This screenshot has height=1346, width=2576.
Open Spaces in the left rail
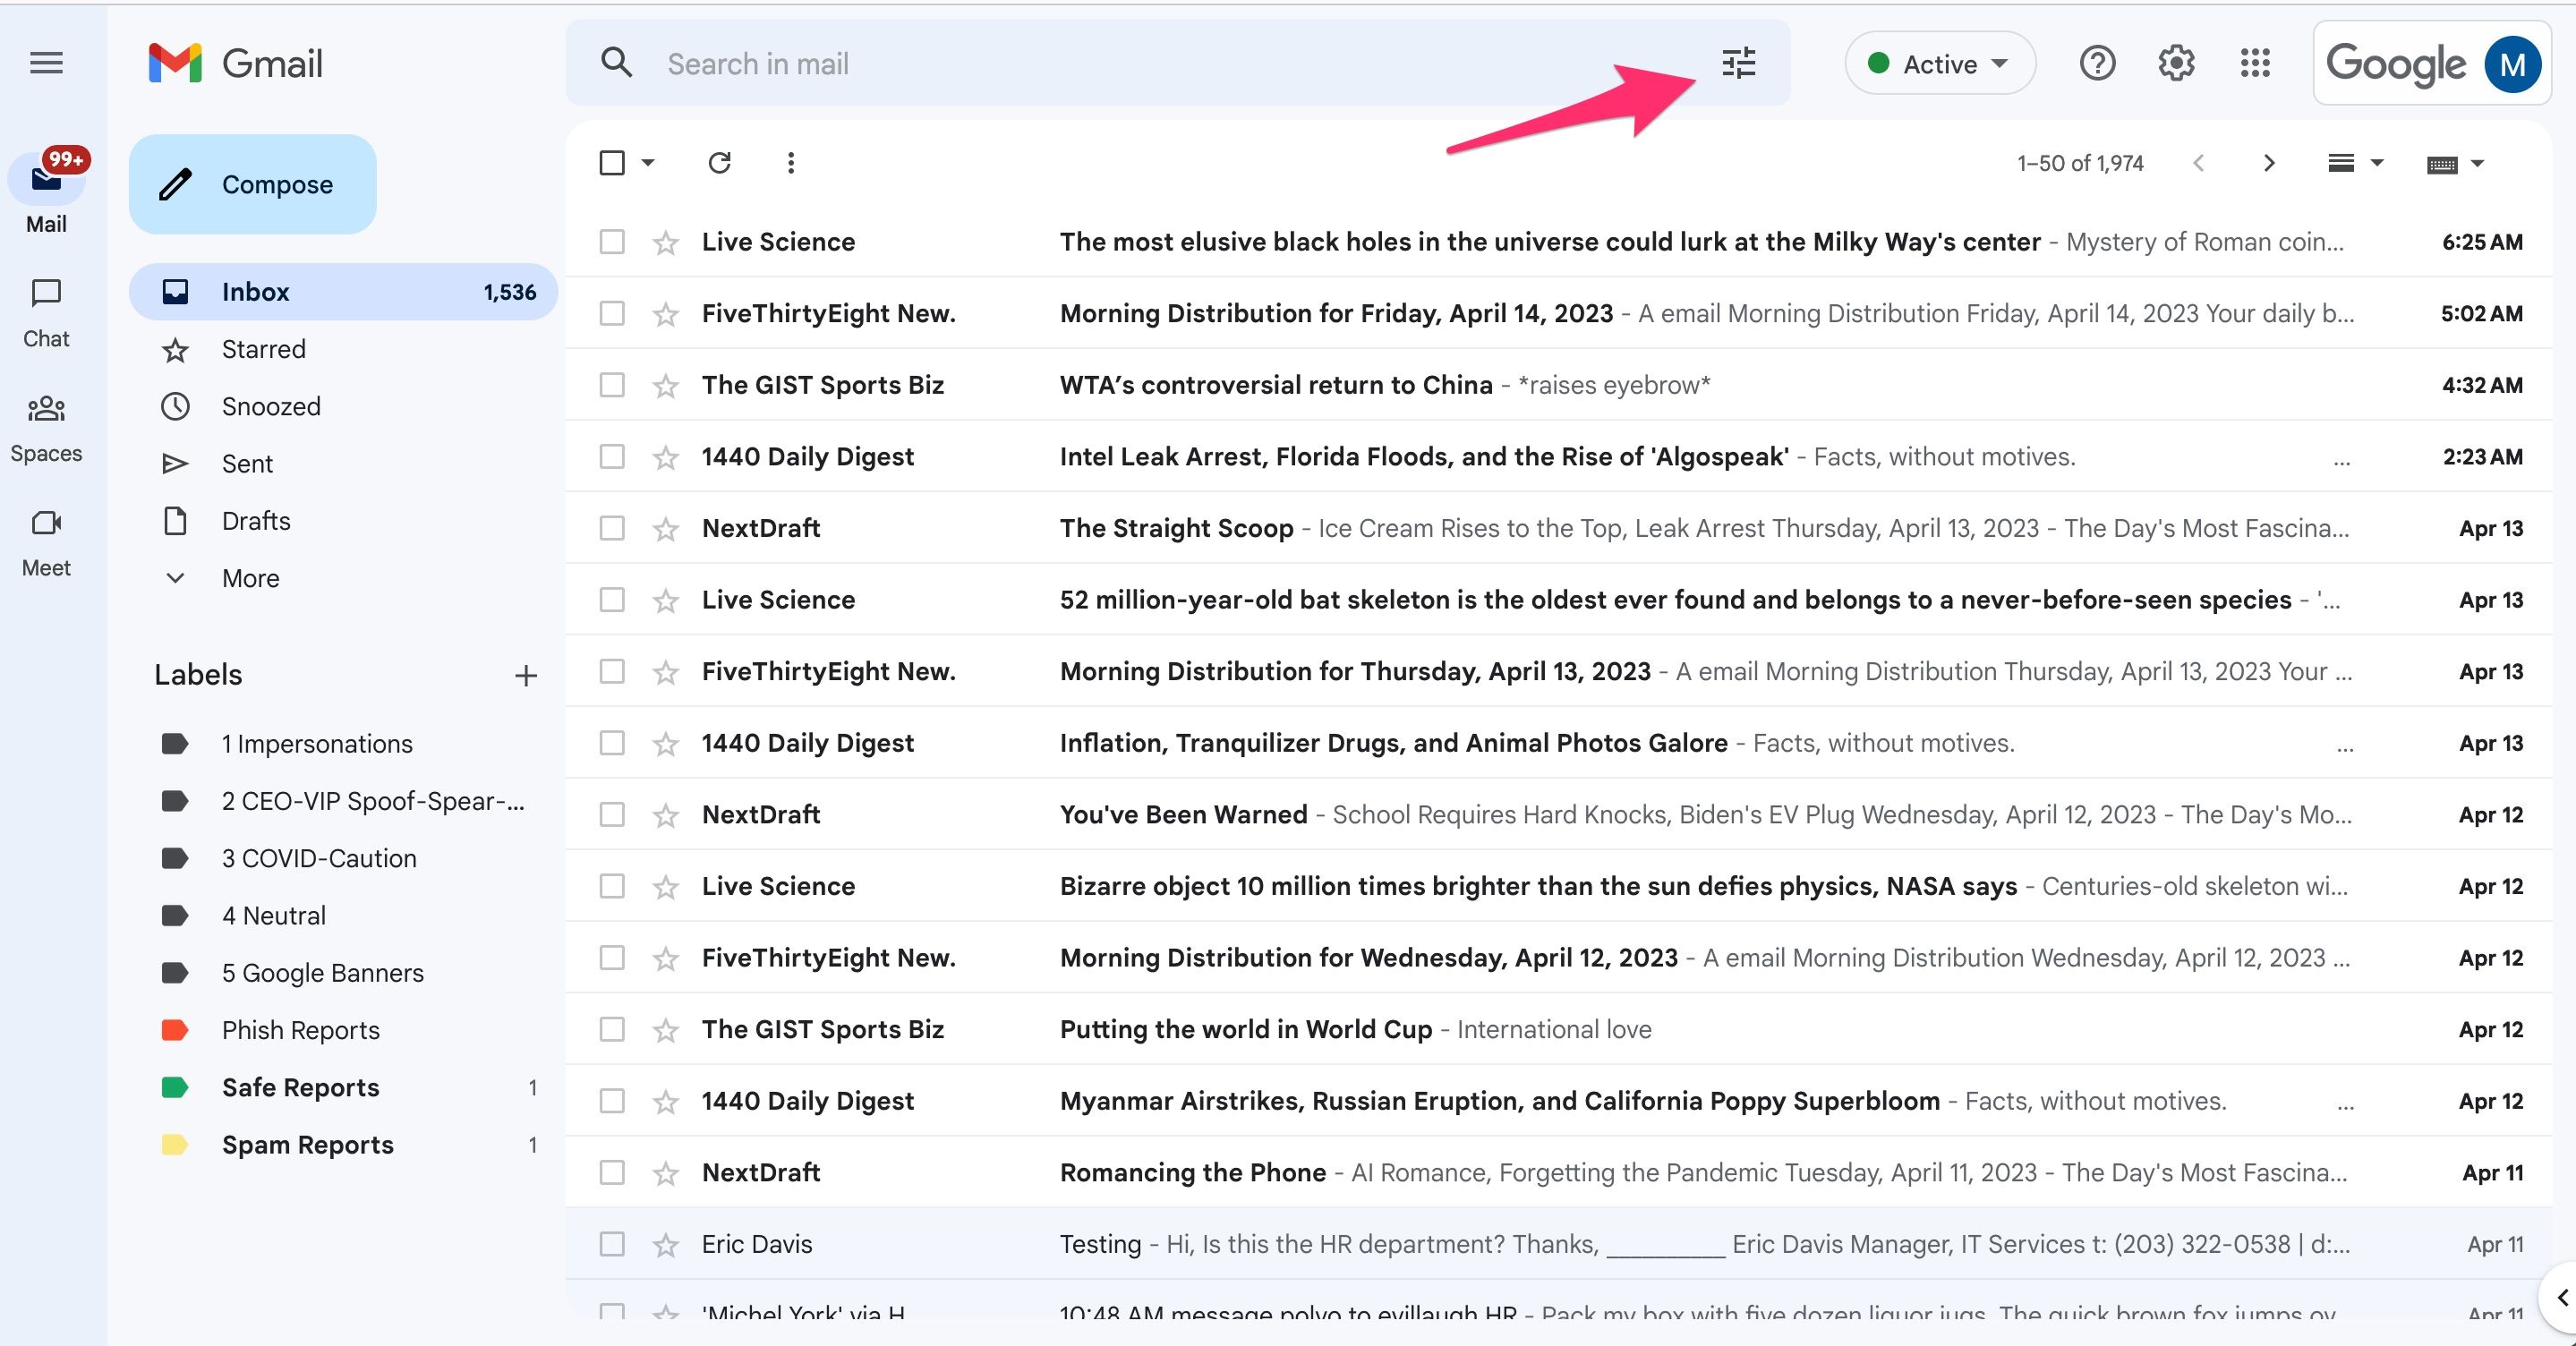(x=46, y=427)
